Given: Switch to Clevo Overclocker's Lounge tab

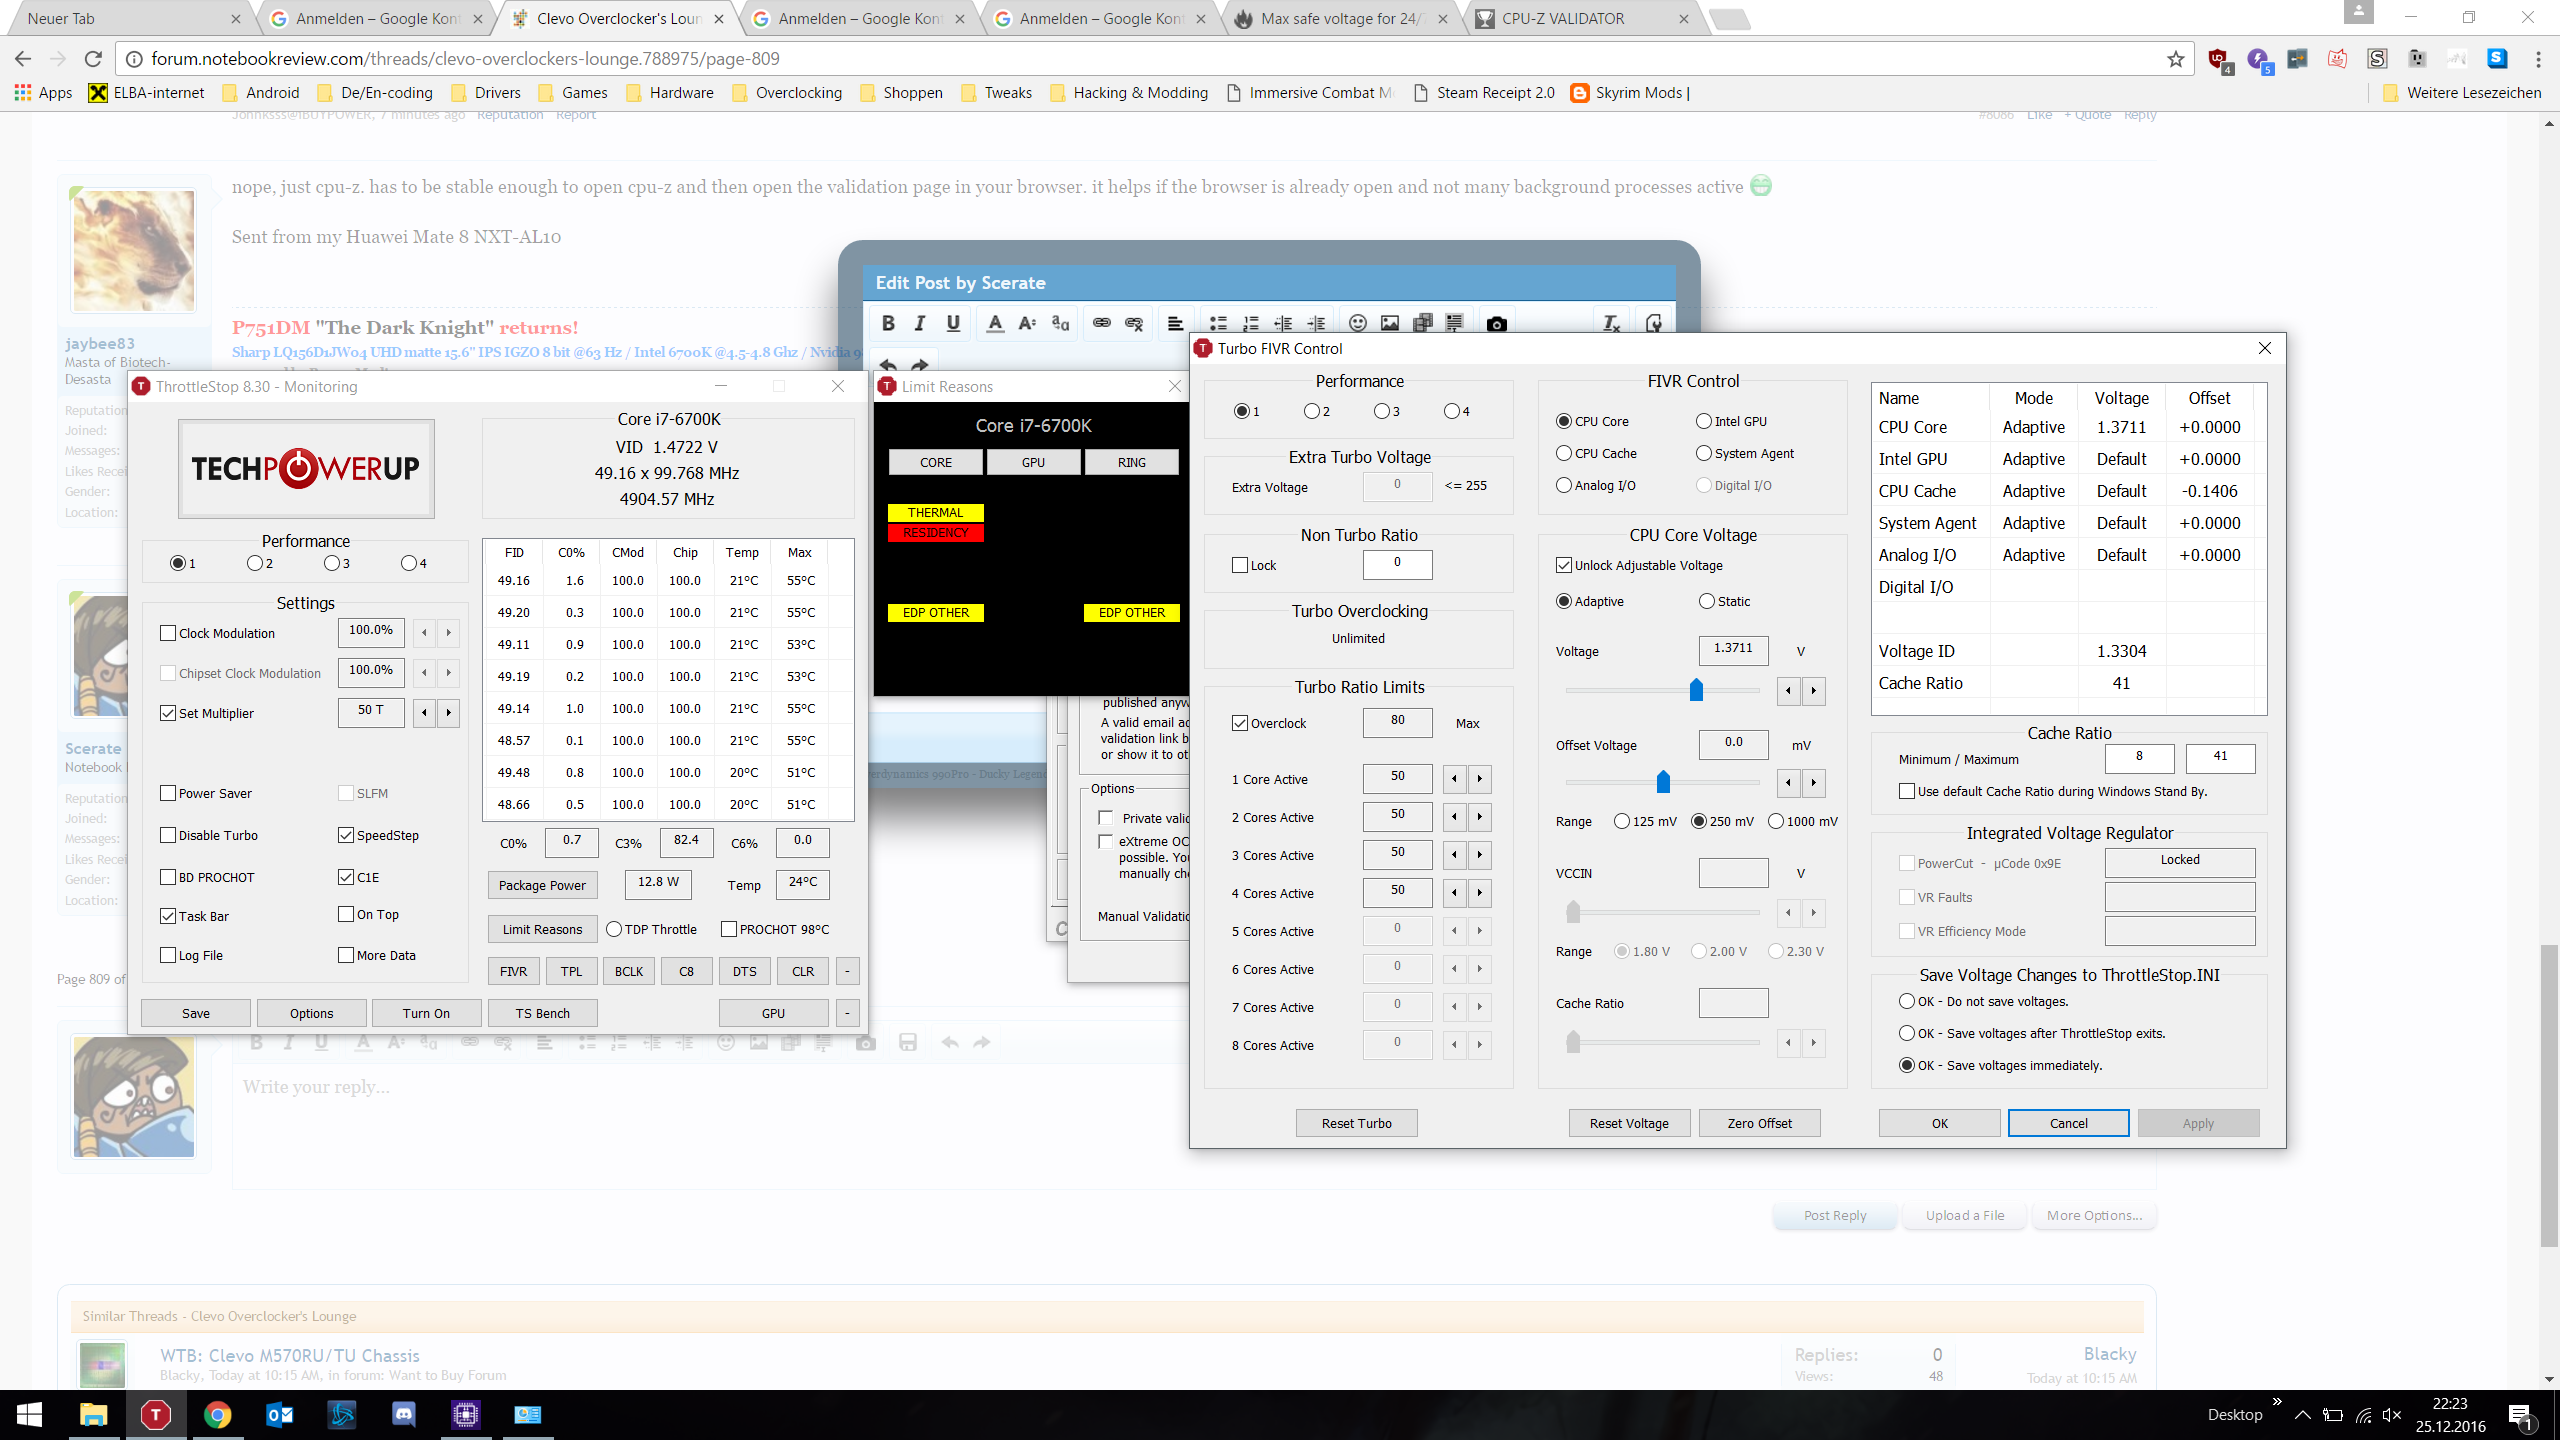Looking at the screenshot, I should (x=618, y=18).
